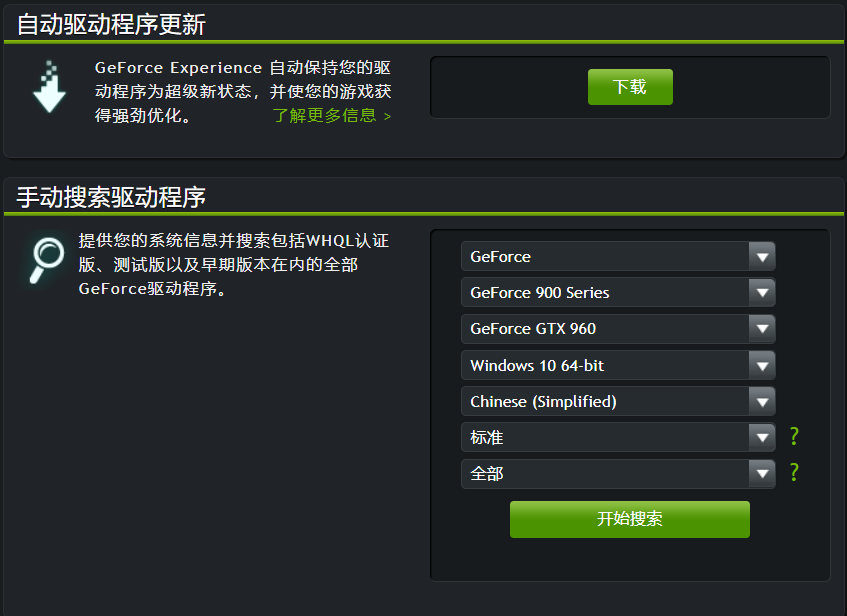Click the 自动驱动程序更新 section heading
The height and width of the screenshot is (616, 847).
[111, 24]
